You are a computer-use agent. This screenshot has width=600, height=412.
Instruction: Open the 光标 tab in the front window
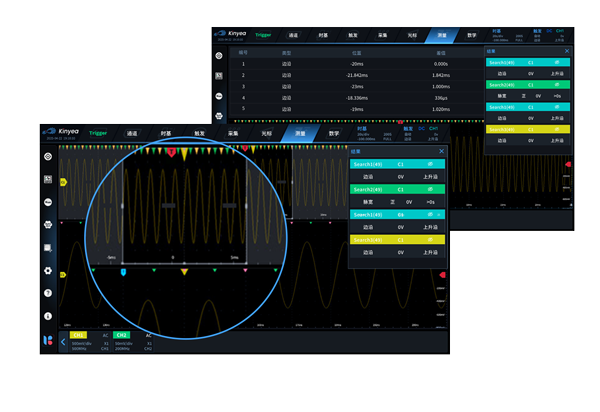click(x=266, y=134)
